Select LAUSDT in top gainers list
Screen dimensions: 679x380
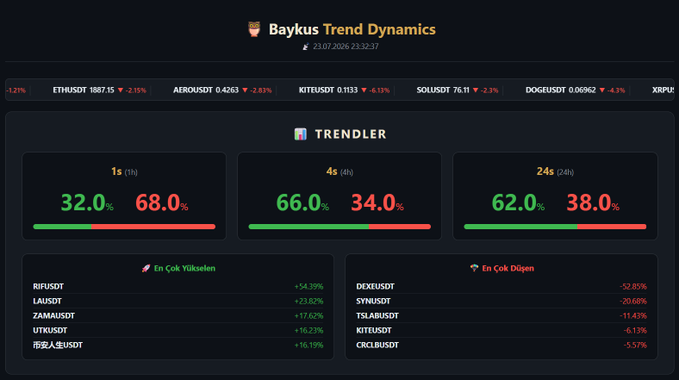[47, 301]
